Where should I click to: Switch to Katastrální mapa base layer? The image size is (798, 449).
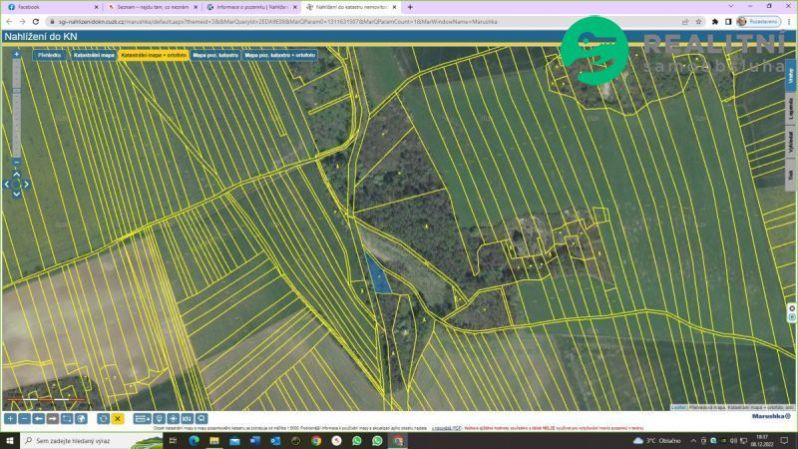(93, 56)
